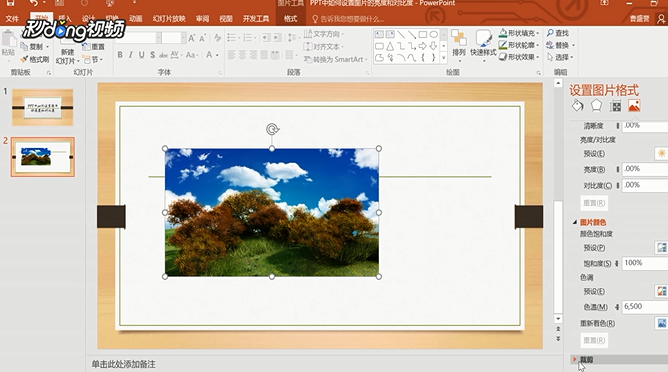The image size is (668, 372).
Task: Open the Effects pentagon icon
Action: click(x=596, y=105)
